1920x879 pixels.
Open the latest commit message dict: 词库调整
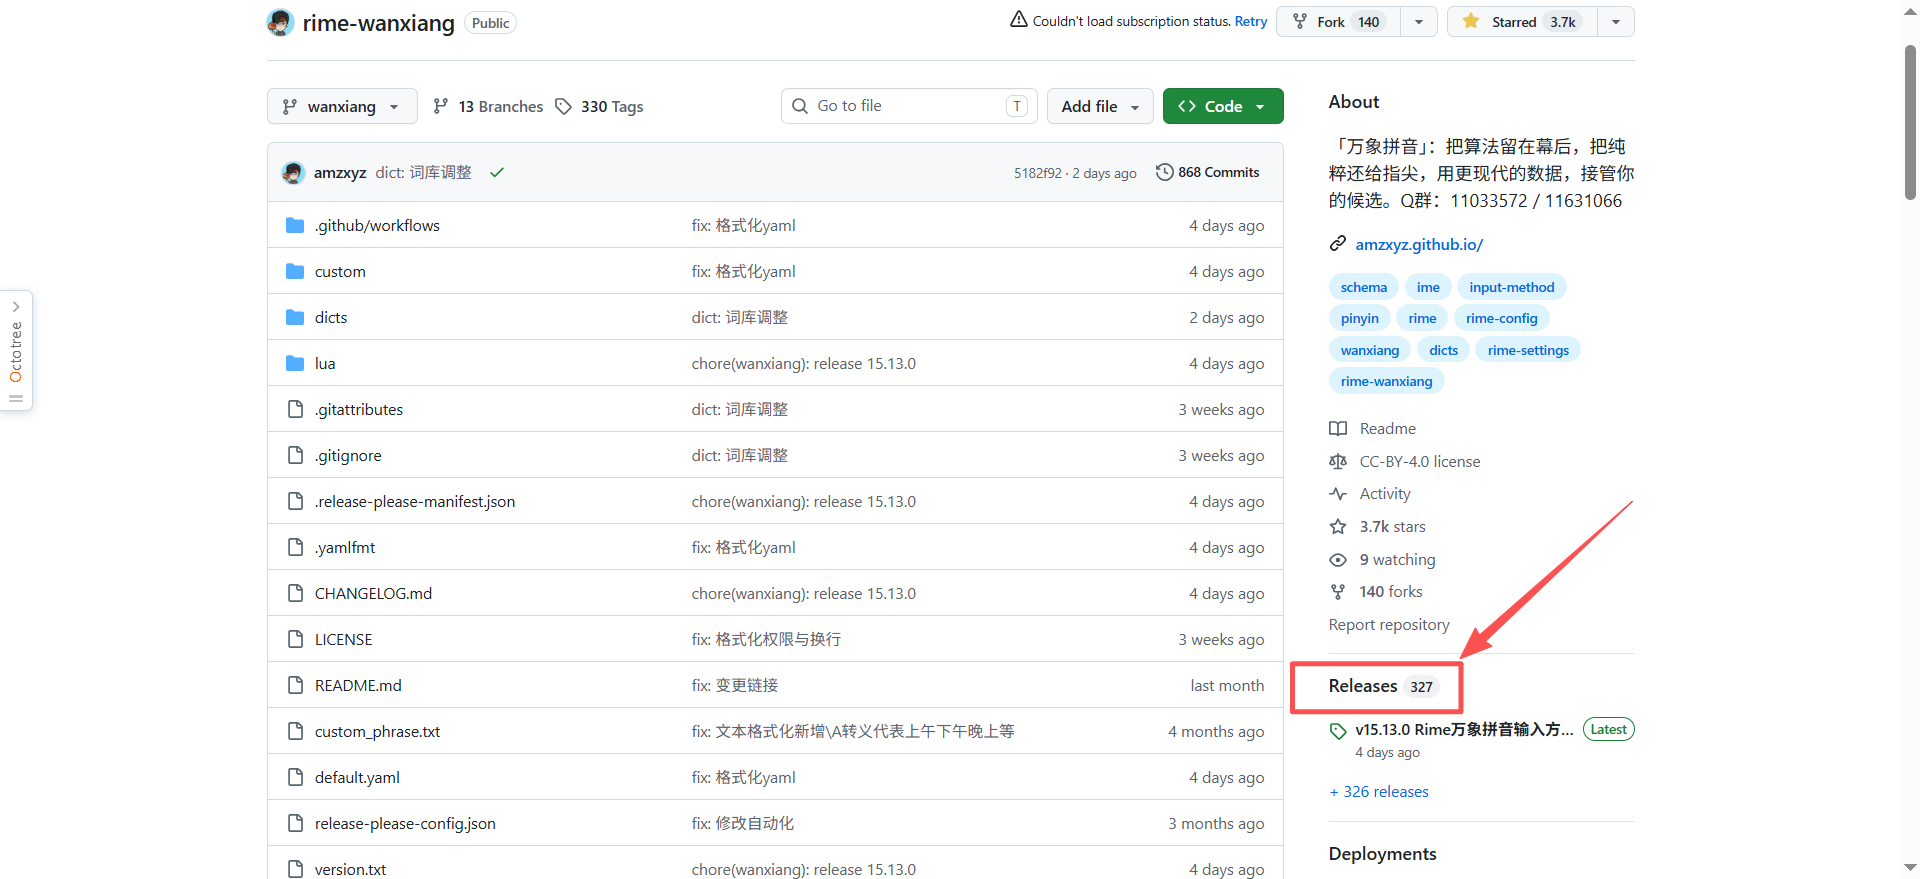(423, 172)
